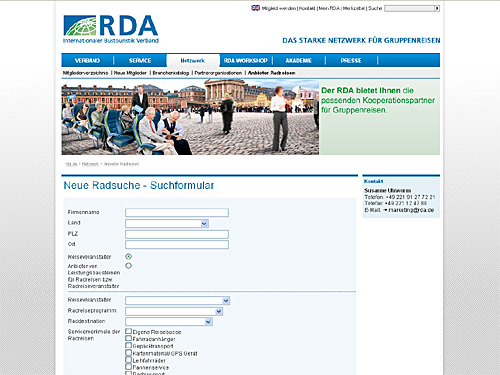The width and height of the screenshot is (500, 375).
Task: Select the Reiseveranstalter radio button
Action: coord(128,256)
